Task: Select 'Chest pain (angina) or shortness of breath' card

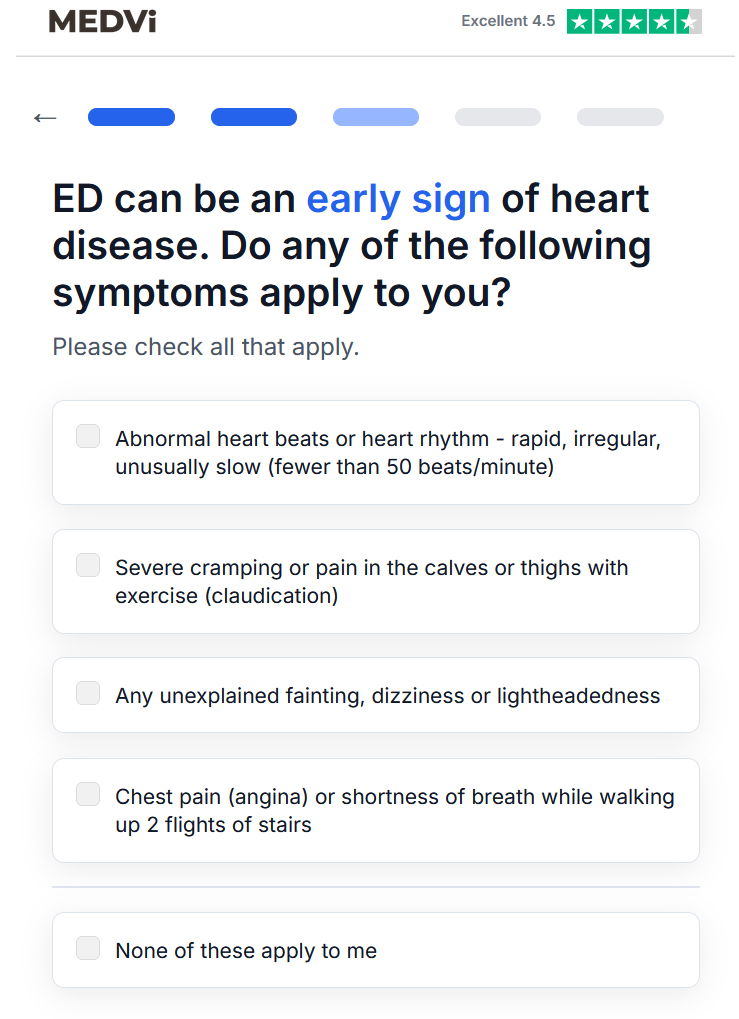Action: pos(376,810)
